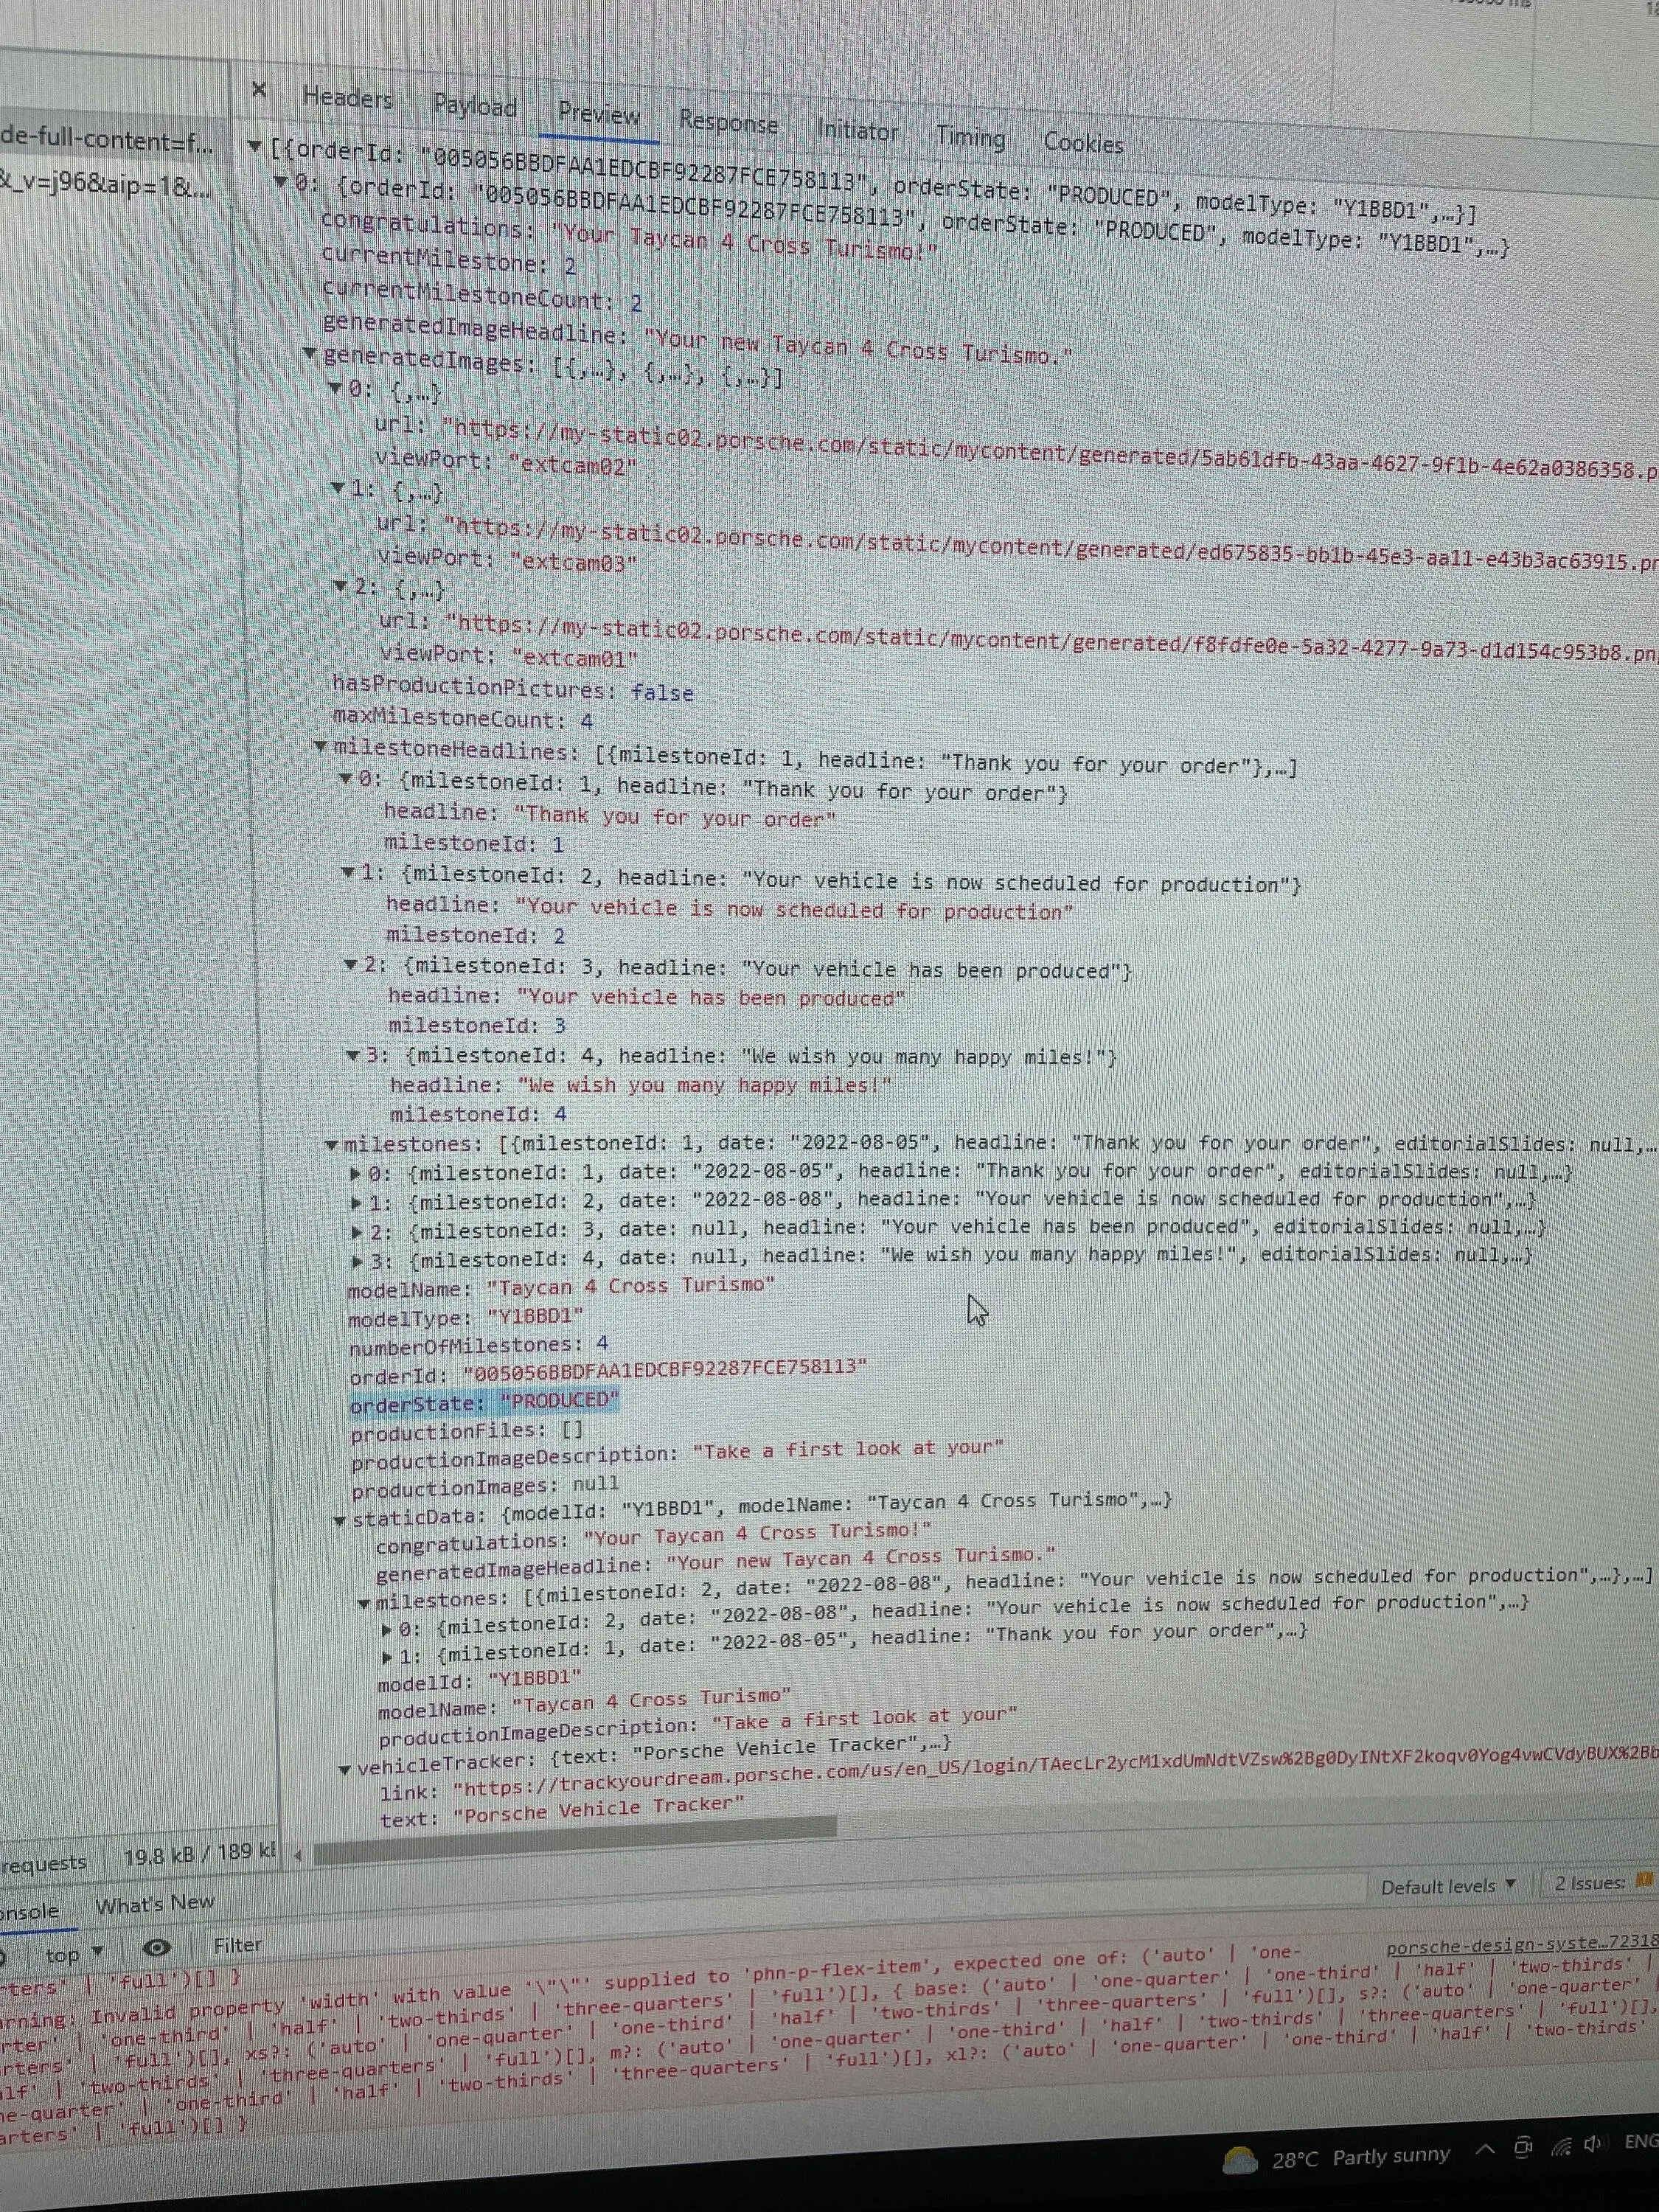Open the Initiator tab
The height and width of the screenshot is (2212, 1659).
[x=857, y=130]
